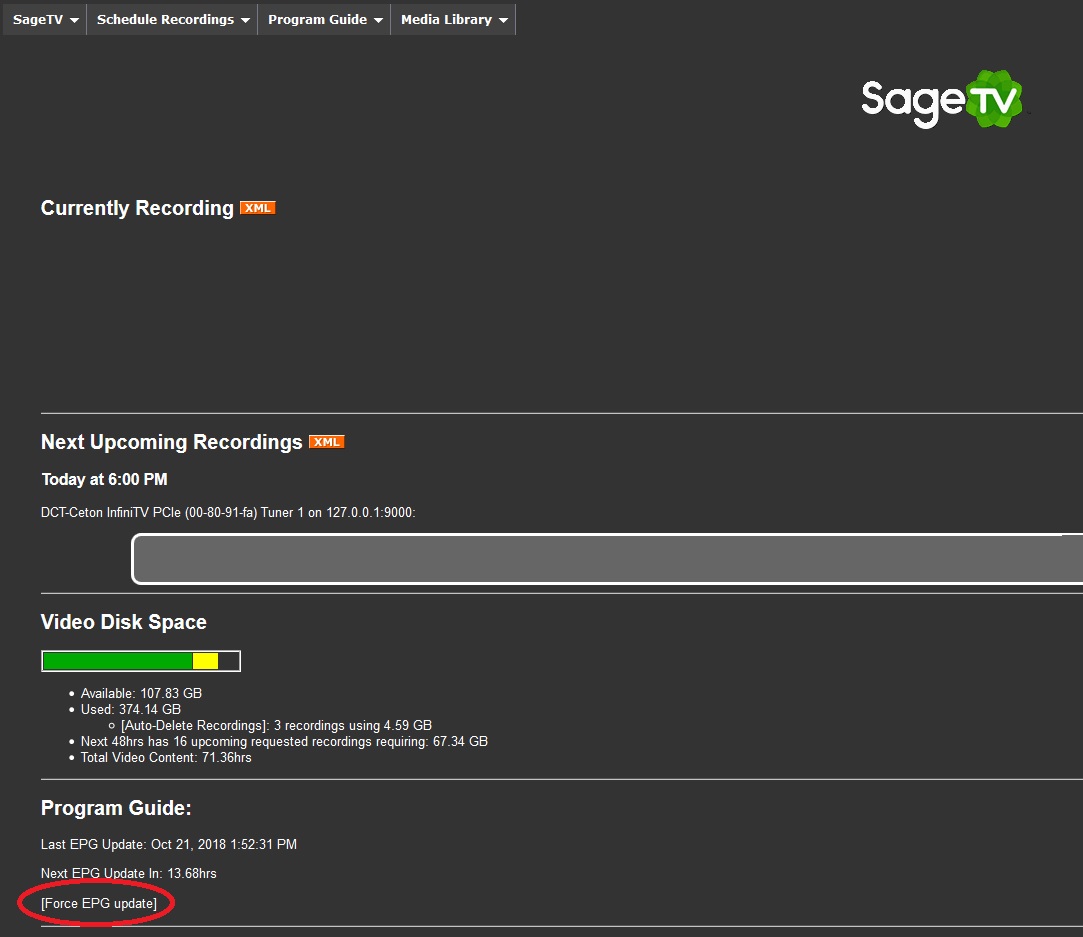Click the empty end of disk space bar
The width and height of the screenshot is (1083, 937).
click(x=229, y=661)
